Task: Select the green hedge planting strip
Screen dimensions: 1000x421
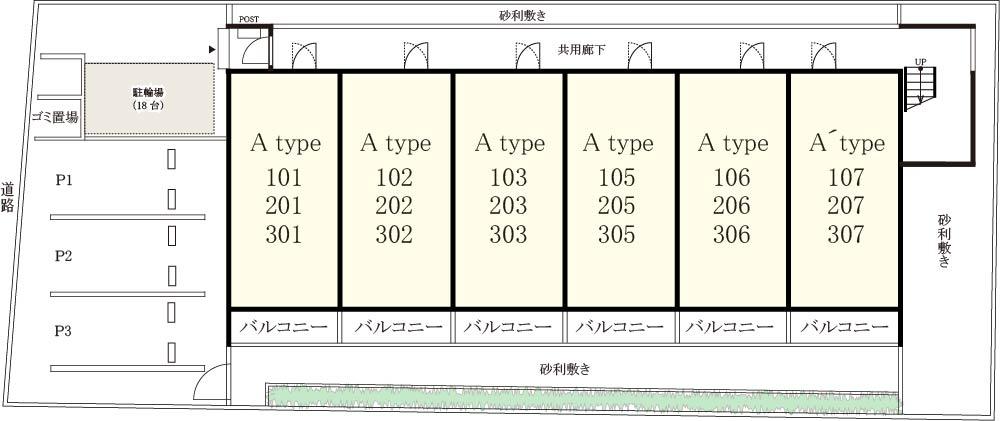Action: 583,399
